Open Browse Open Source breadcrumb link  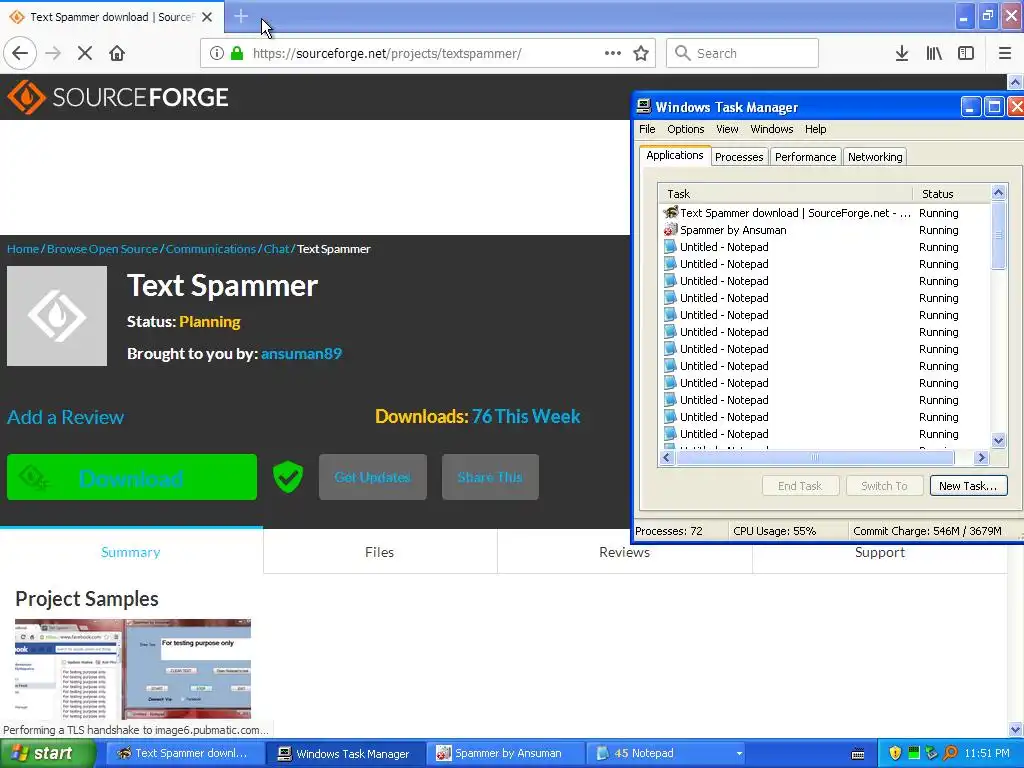[103, 249]
